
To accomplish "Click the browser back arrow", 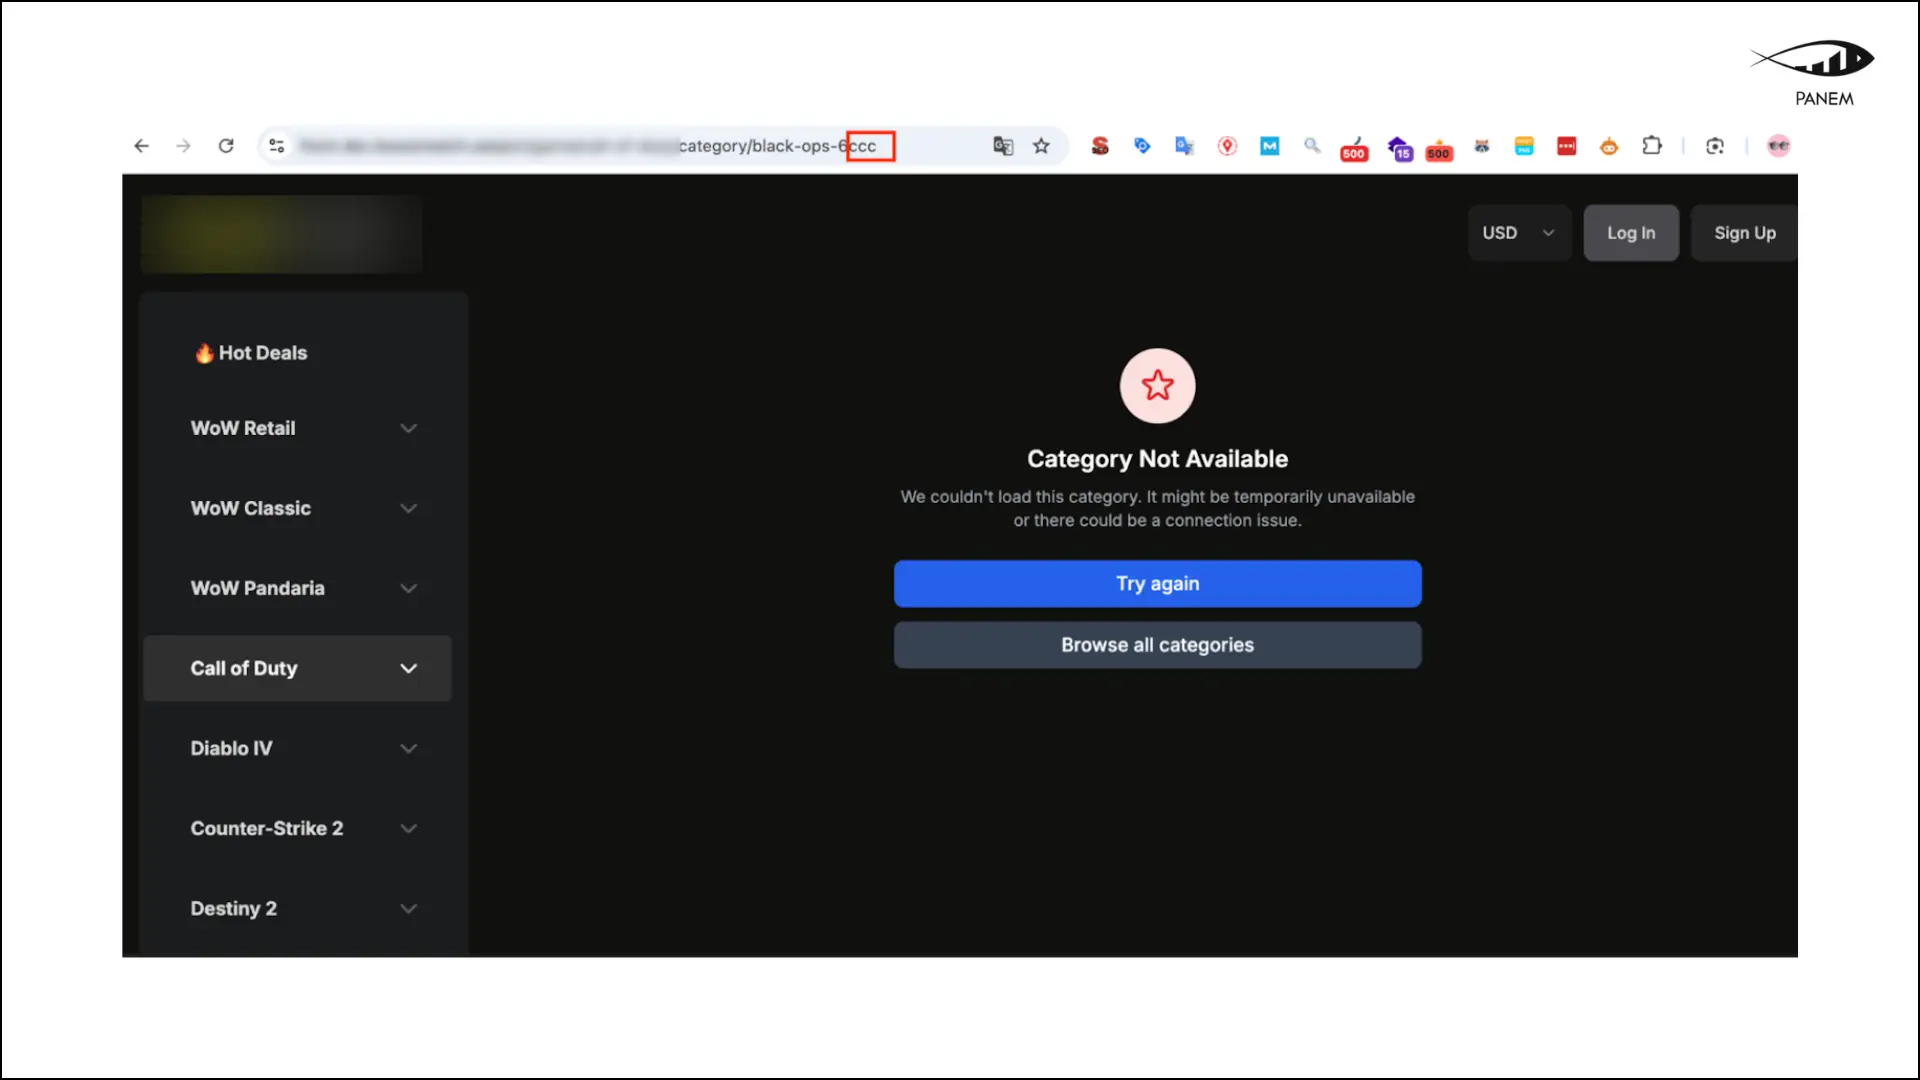I will (141, 146).
